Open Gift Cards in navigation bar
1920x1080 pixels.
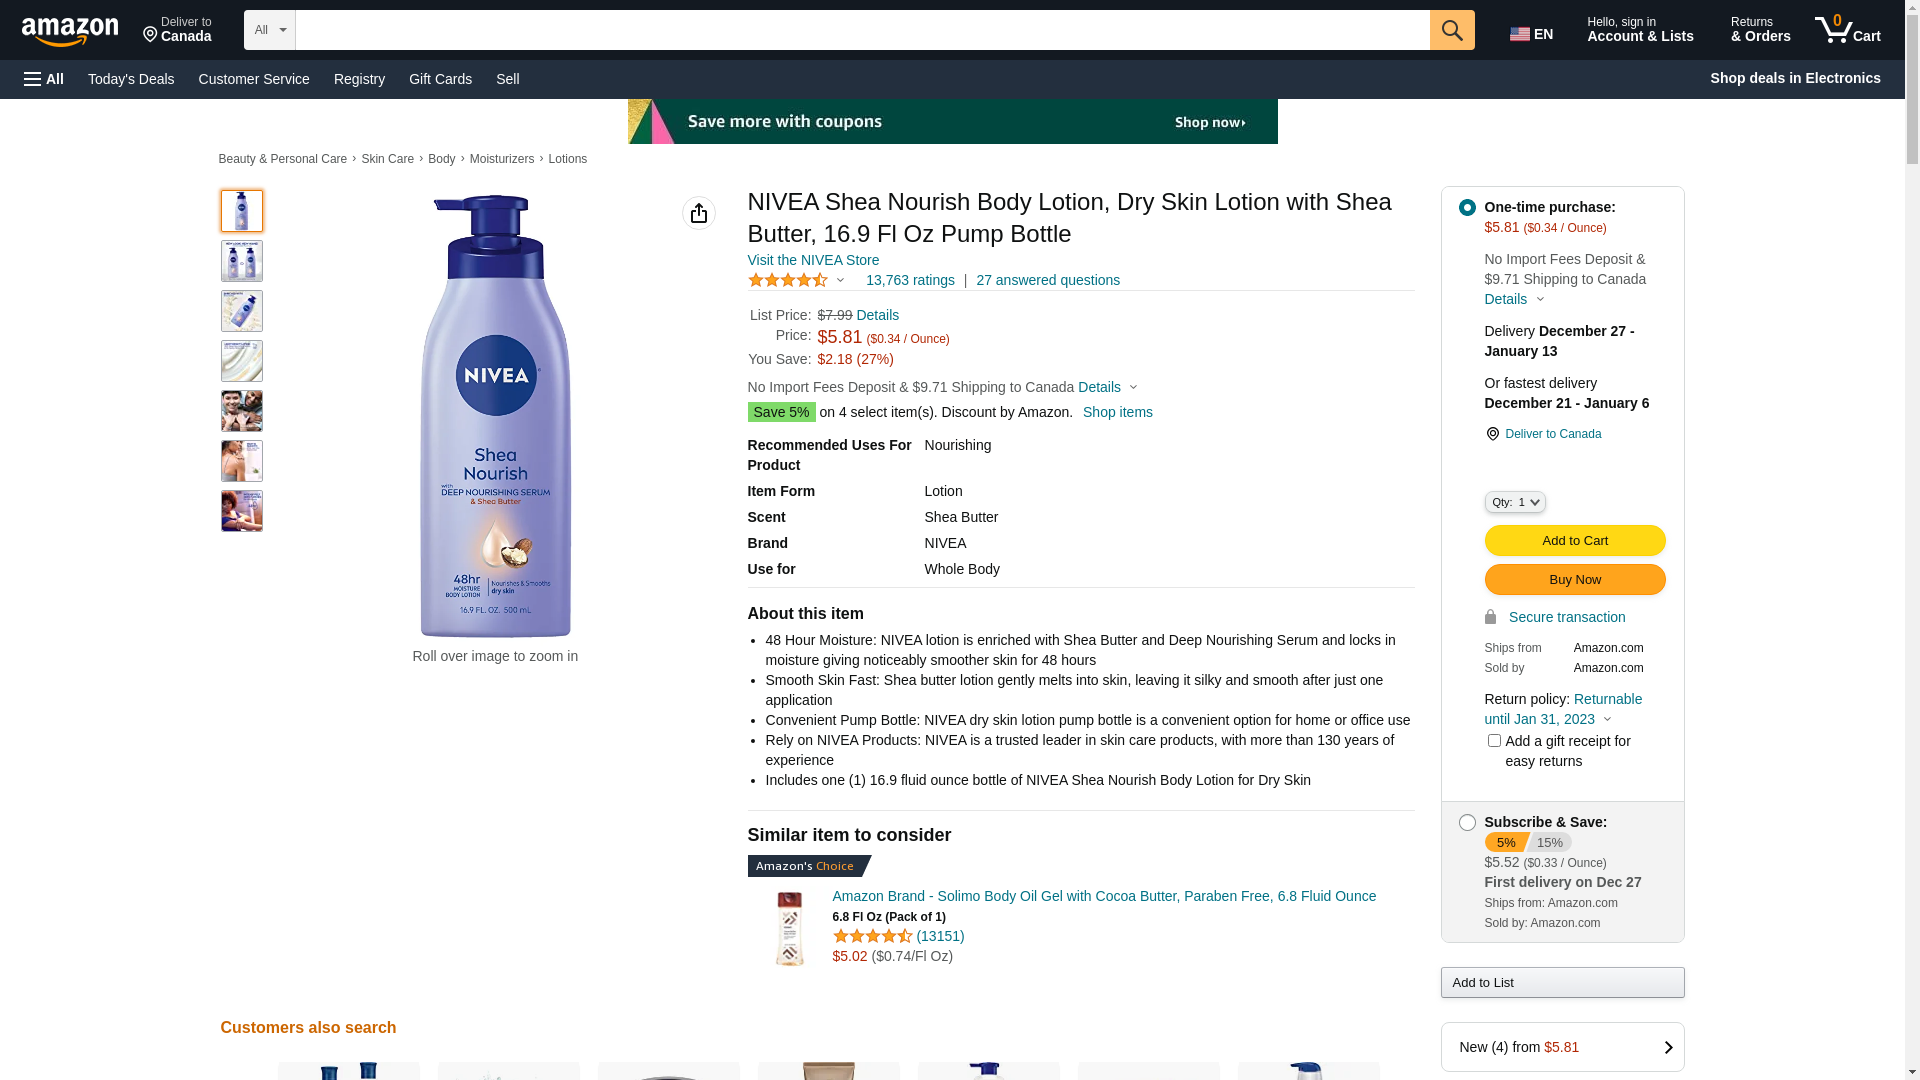[440, 79]
